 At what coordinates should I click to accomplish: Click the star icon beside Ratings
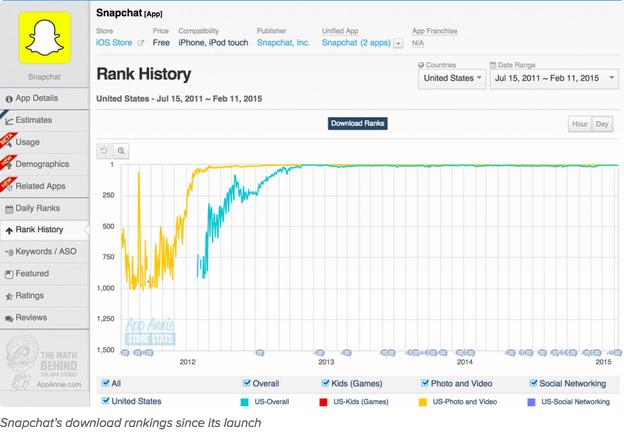[x=9, y=296]
